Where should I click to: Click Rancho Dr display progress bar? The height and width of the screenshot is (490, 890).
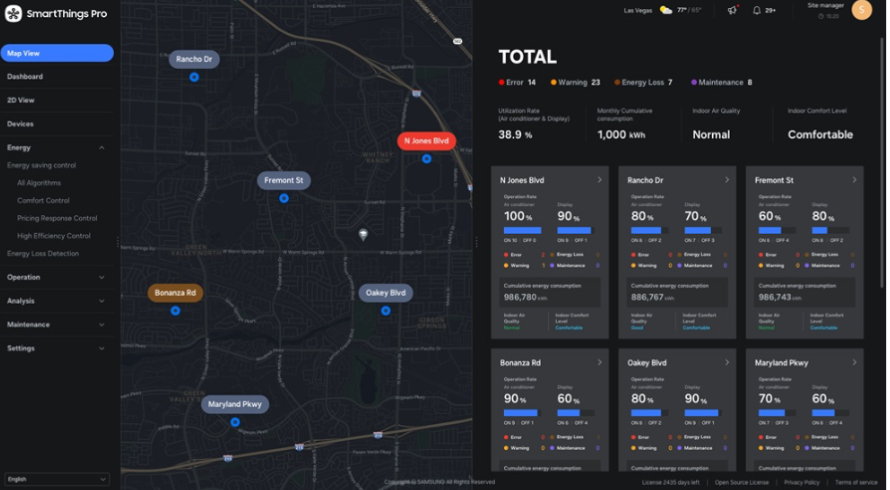point(703,231)
